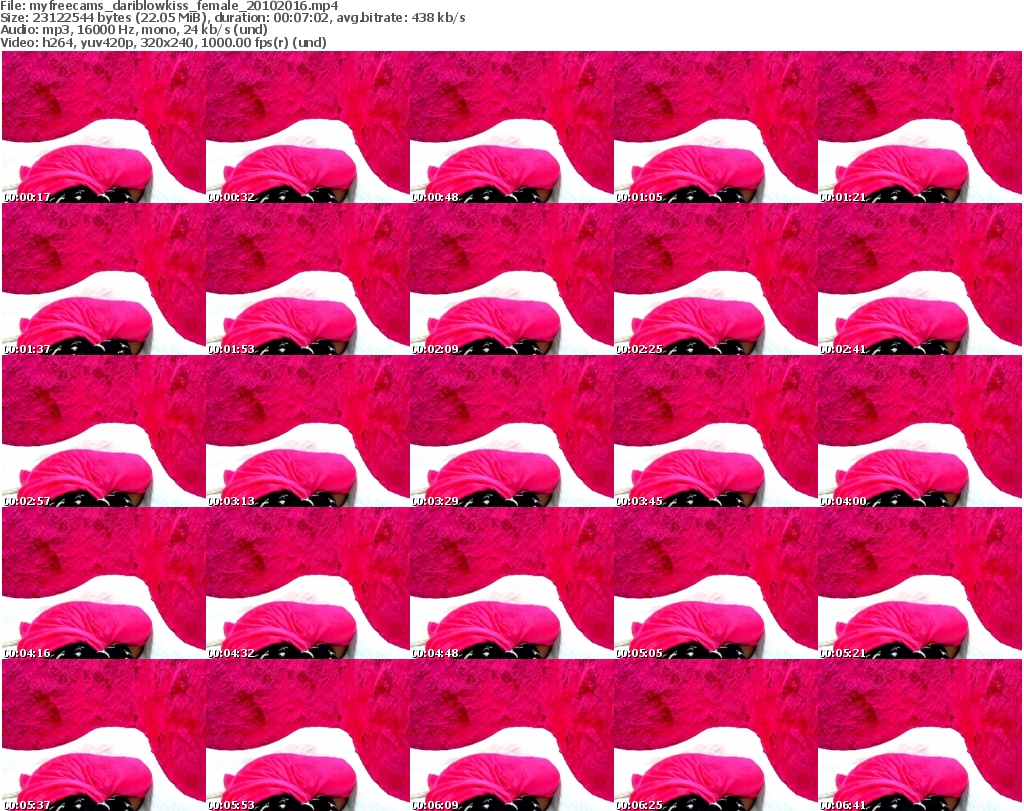Choose the frame marked 00:05:05

click(716, 583)
